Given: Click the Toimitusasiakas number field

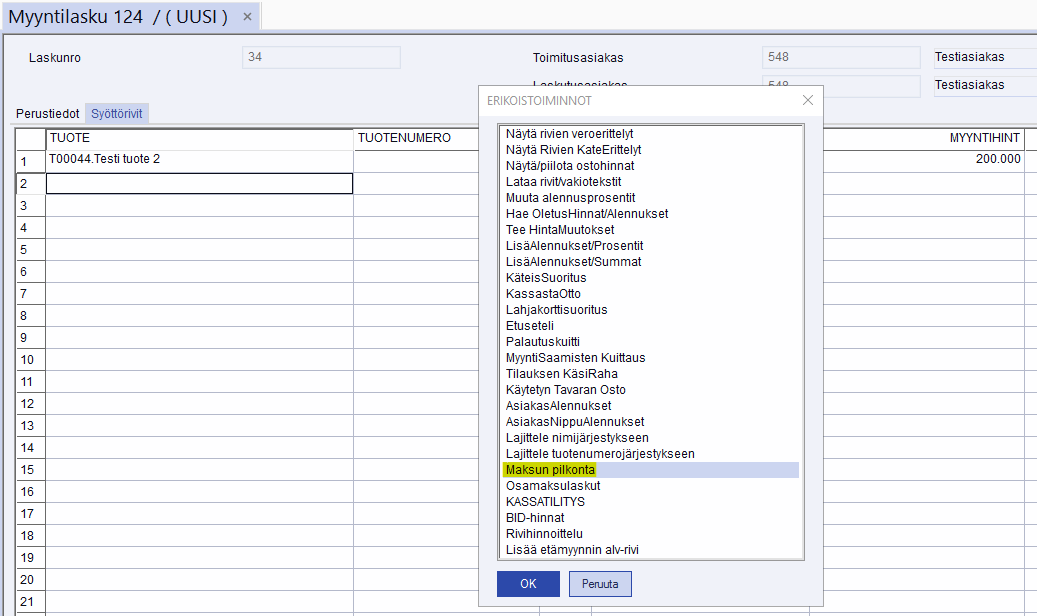Looking at the screenshot, I should [840, 58].
